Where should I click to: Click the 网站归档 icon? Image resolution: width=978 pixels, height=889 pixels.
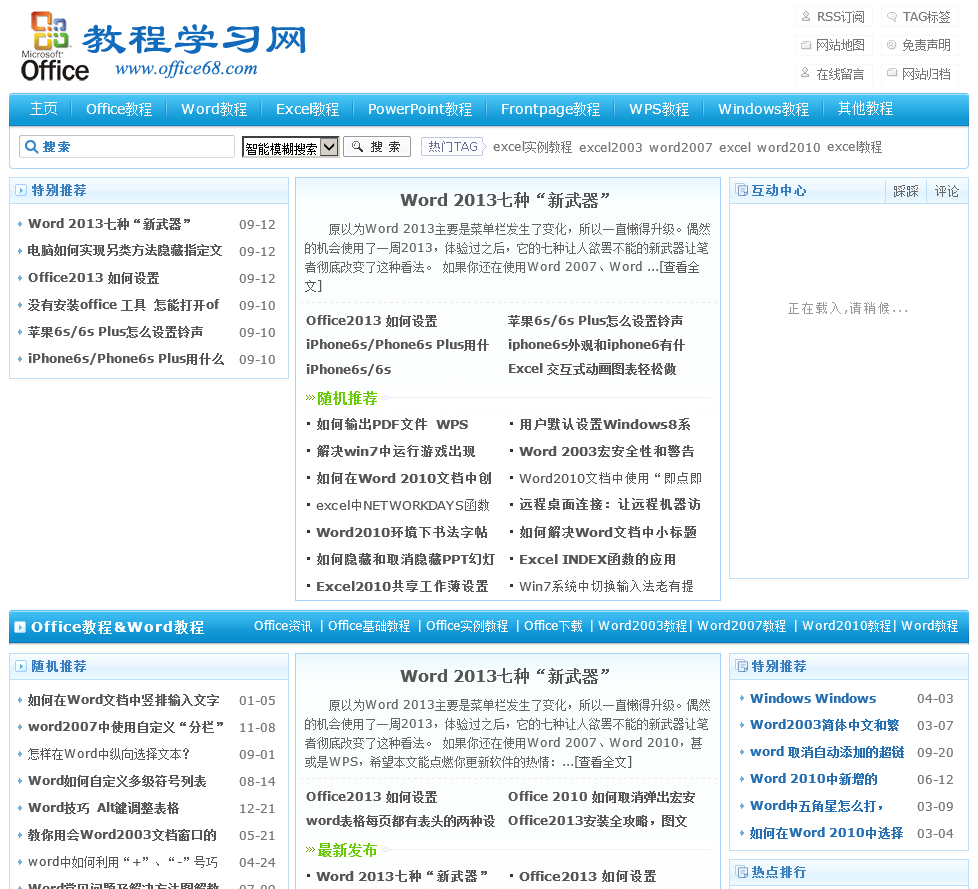click(x=891, y=74)
